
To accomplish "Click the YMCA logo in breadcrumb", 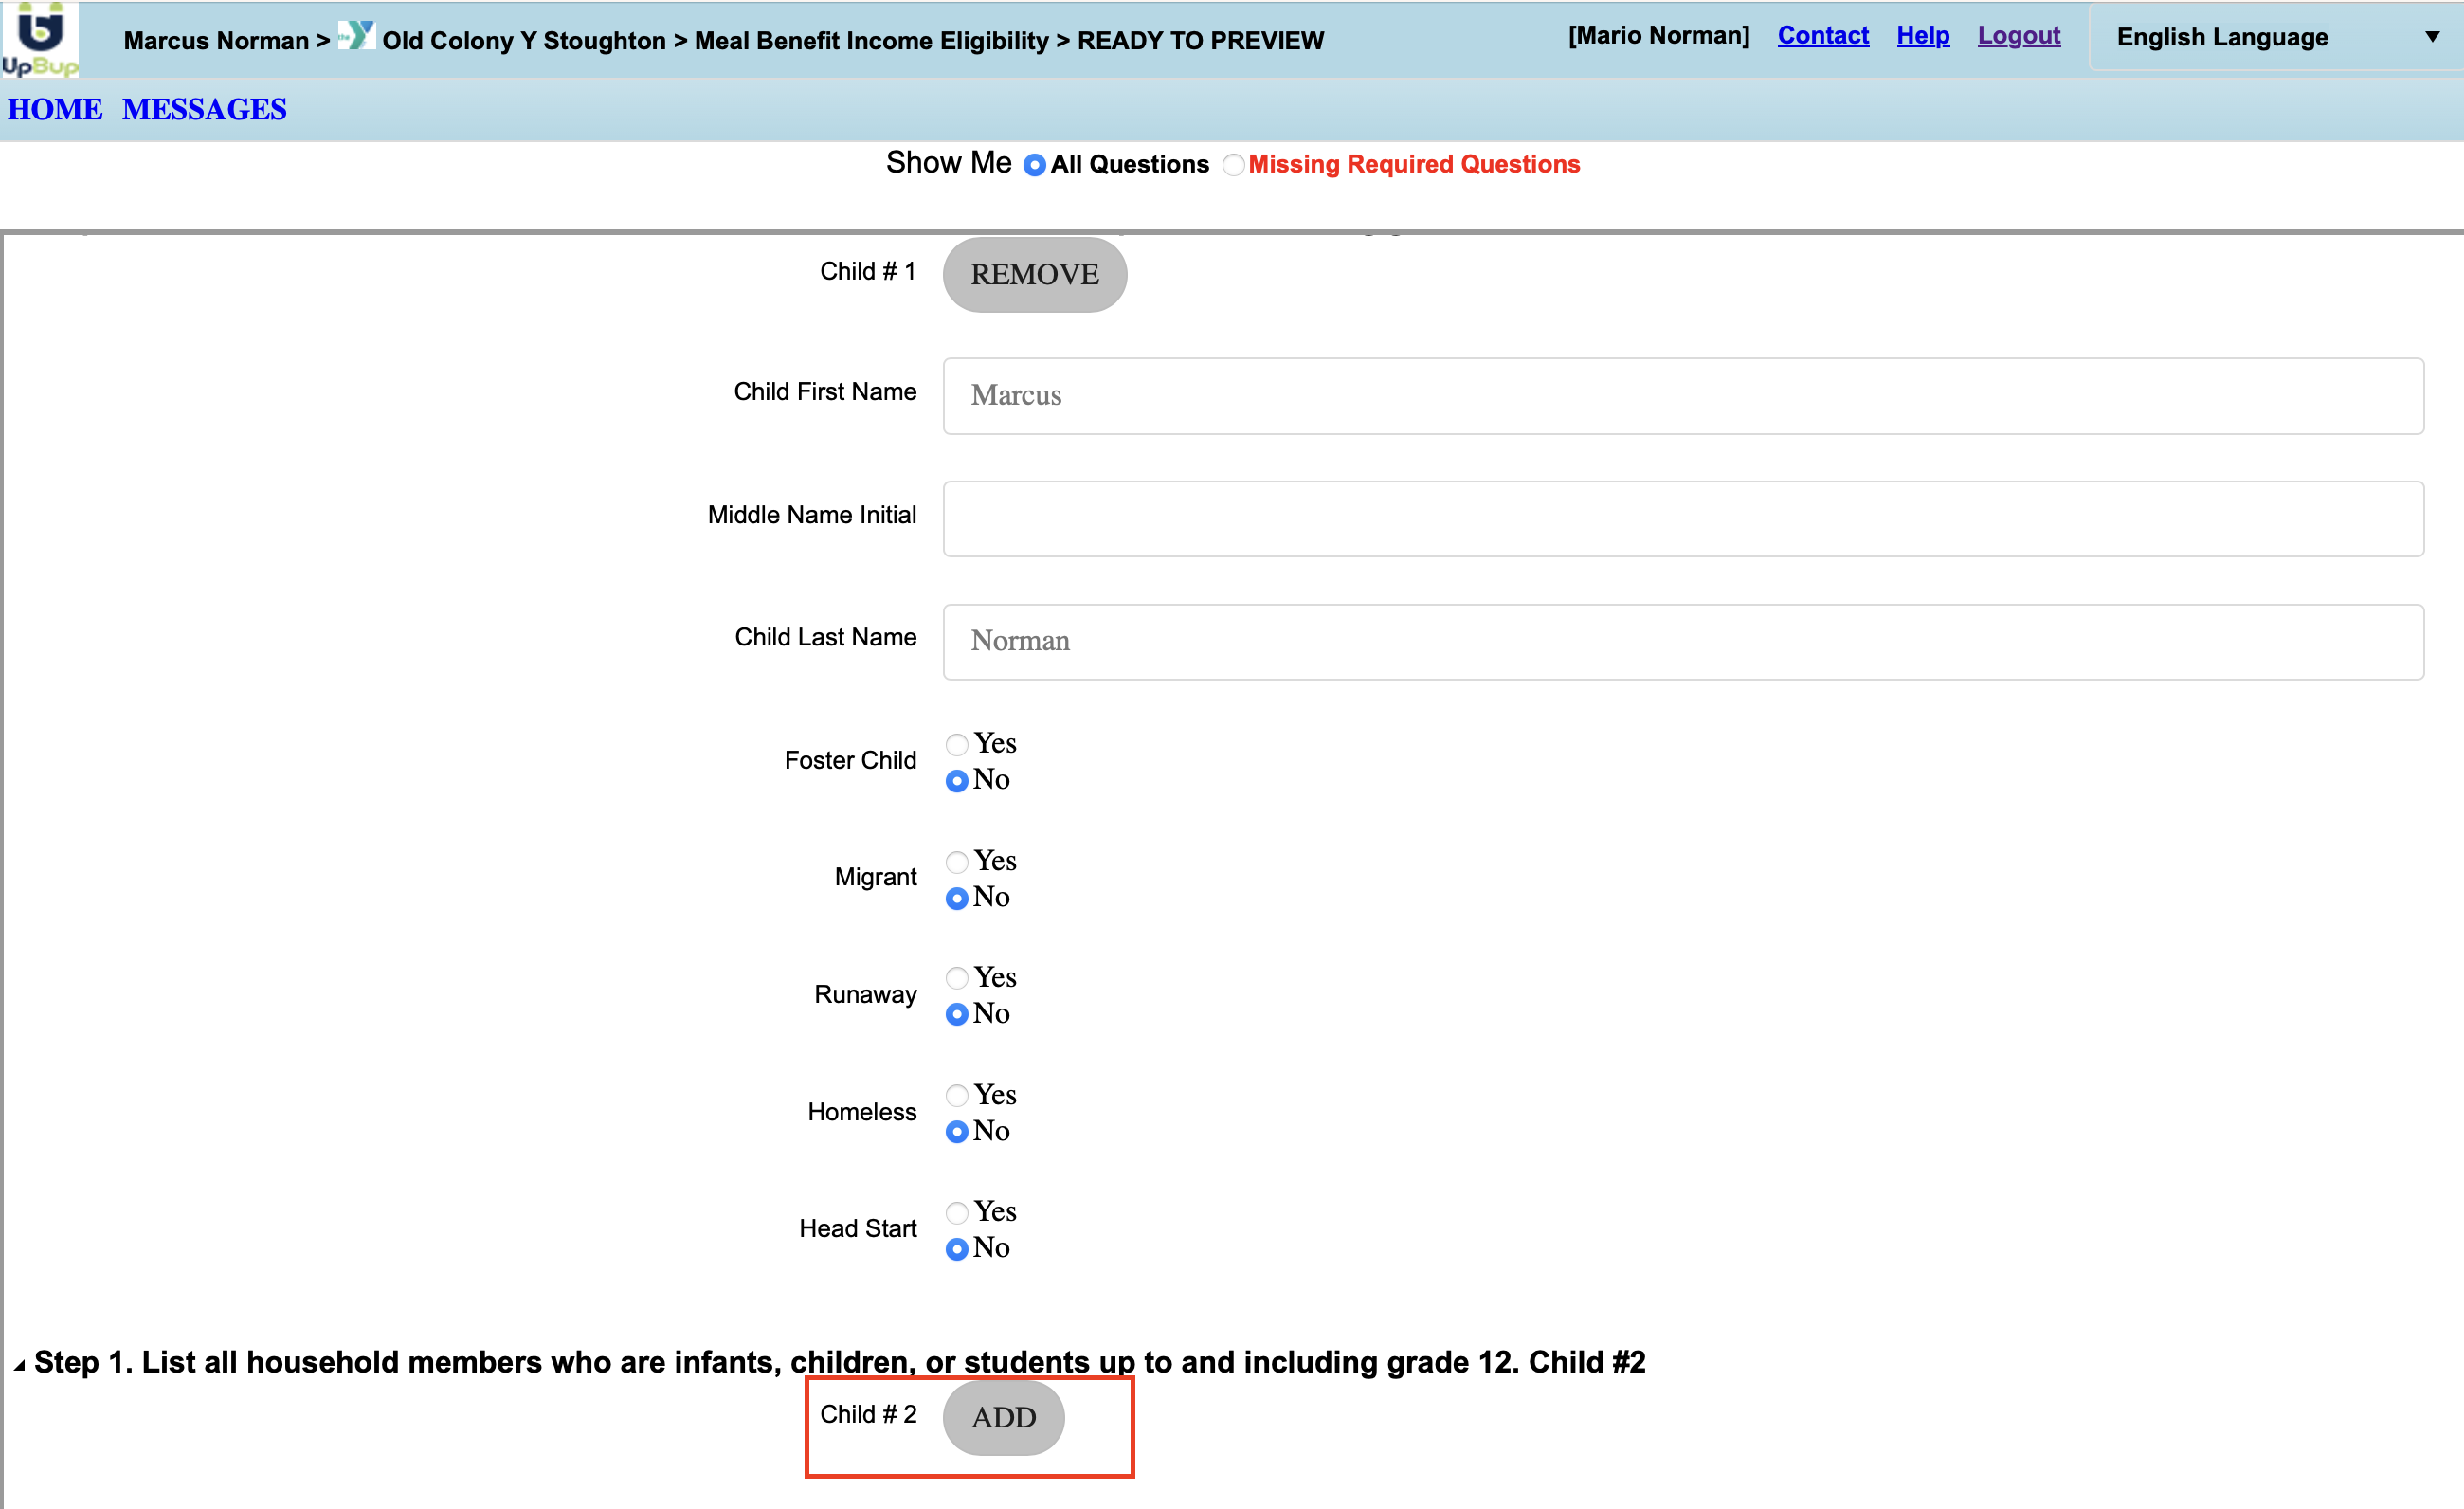I will (x=356, y=36).
